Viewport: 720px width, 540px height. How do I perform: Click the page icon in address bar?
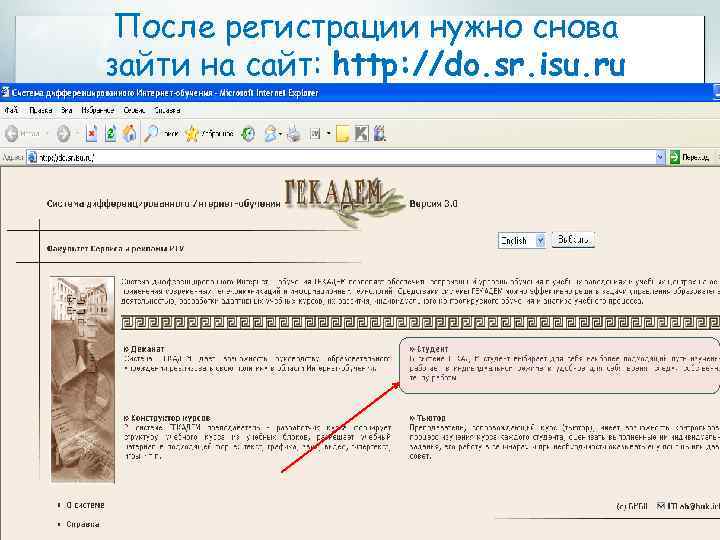click(x=33, y=158)
